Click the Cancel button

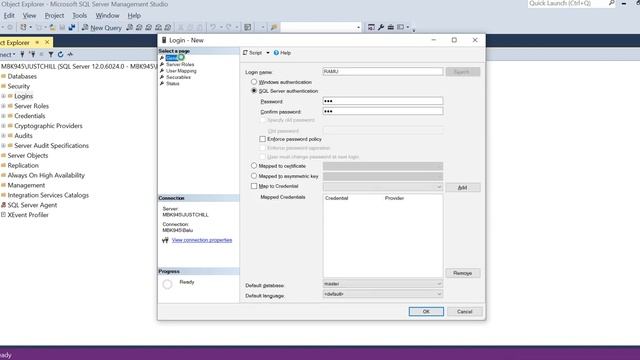click(464, 311)
